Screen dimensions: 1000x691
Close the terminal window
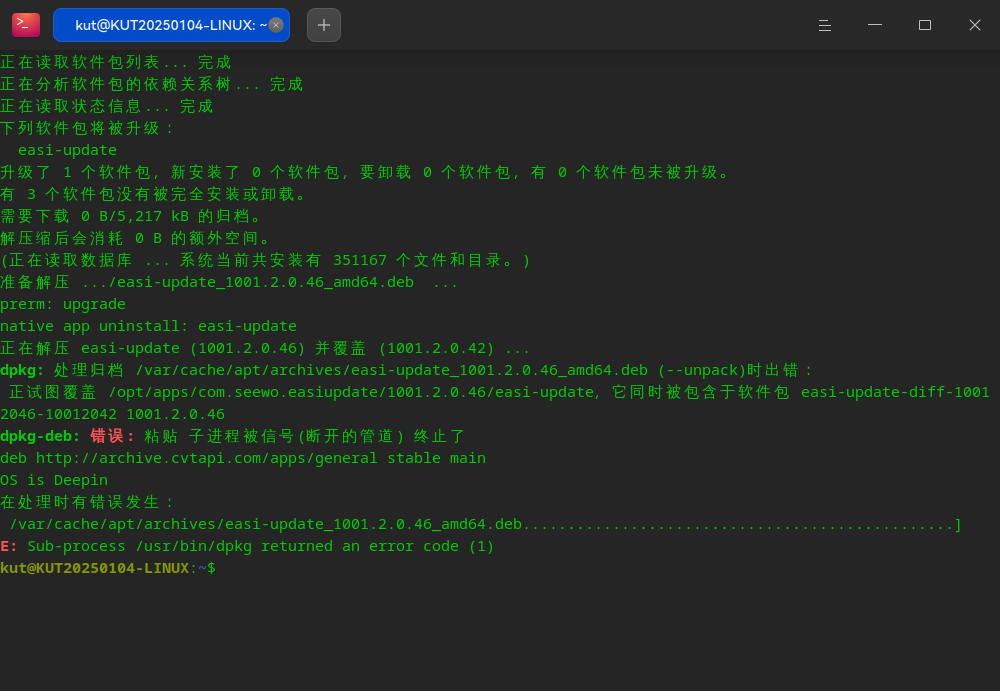point(974,25)
